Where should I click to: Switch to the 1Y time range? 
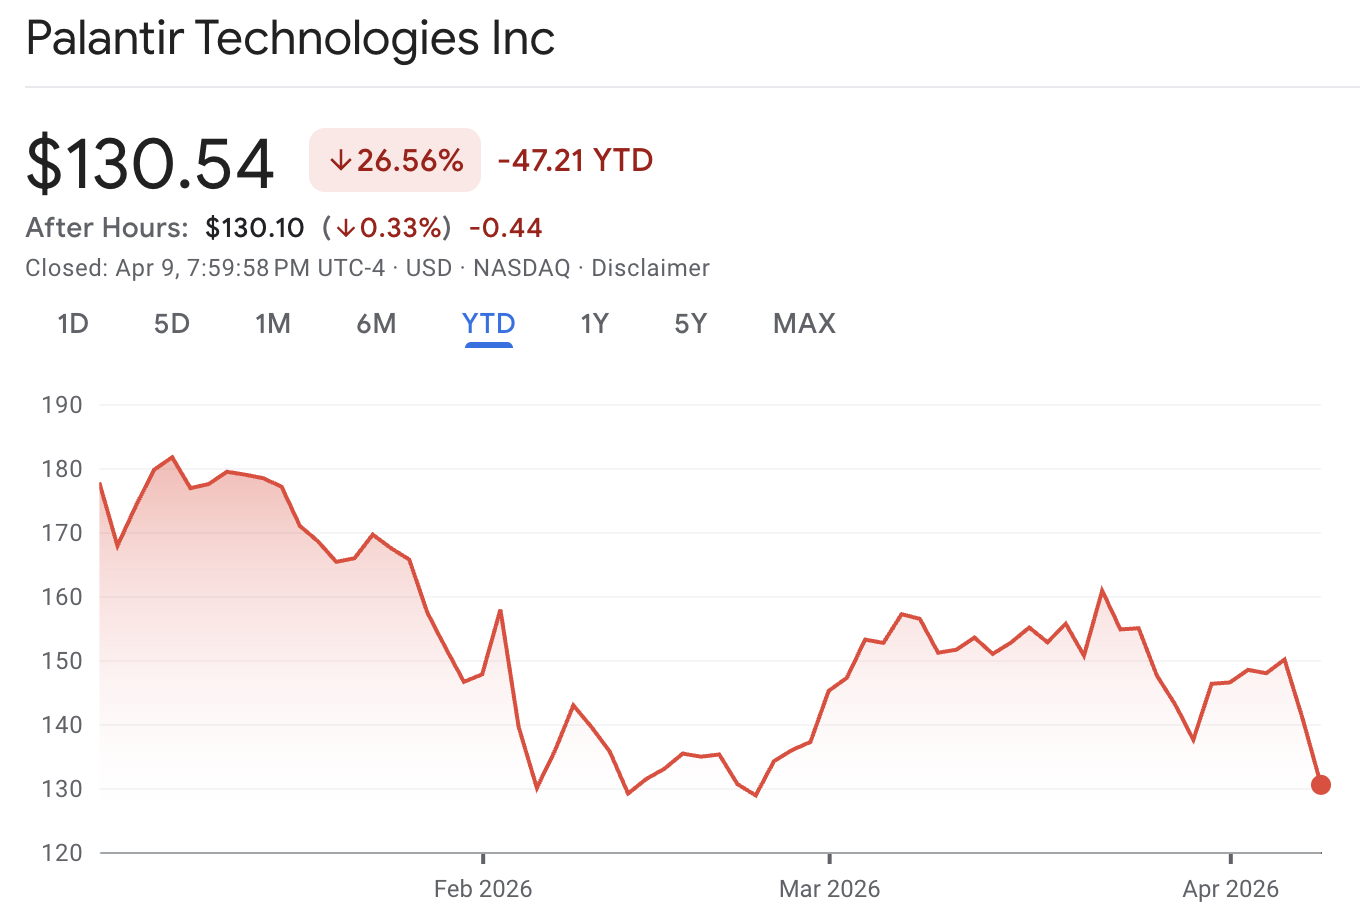[594, 323]
